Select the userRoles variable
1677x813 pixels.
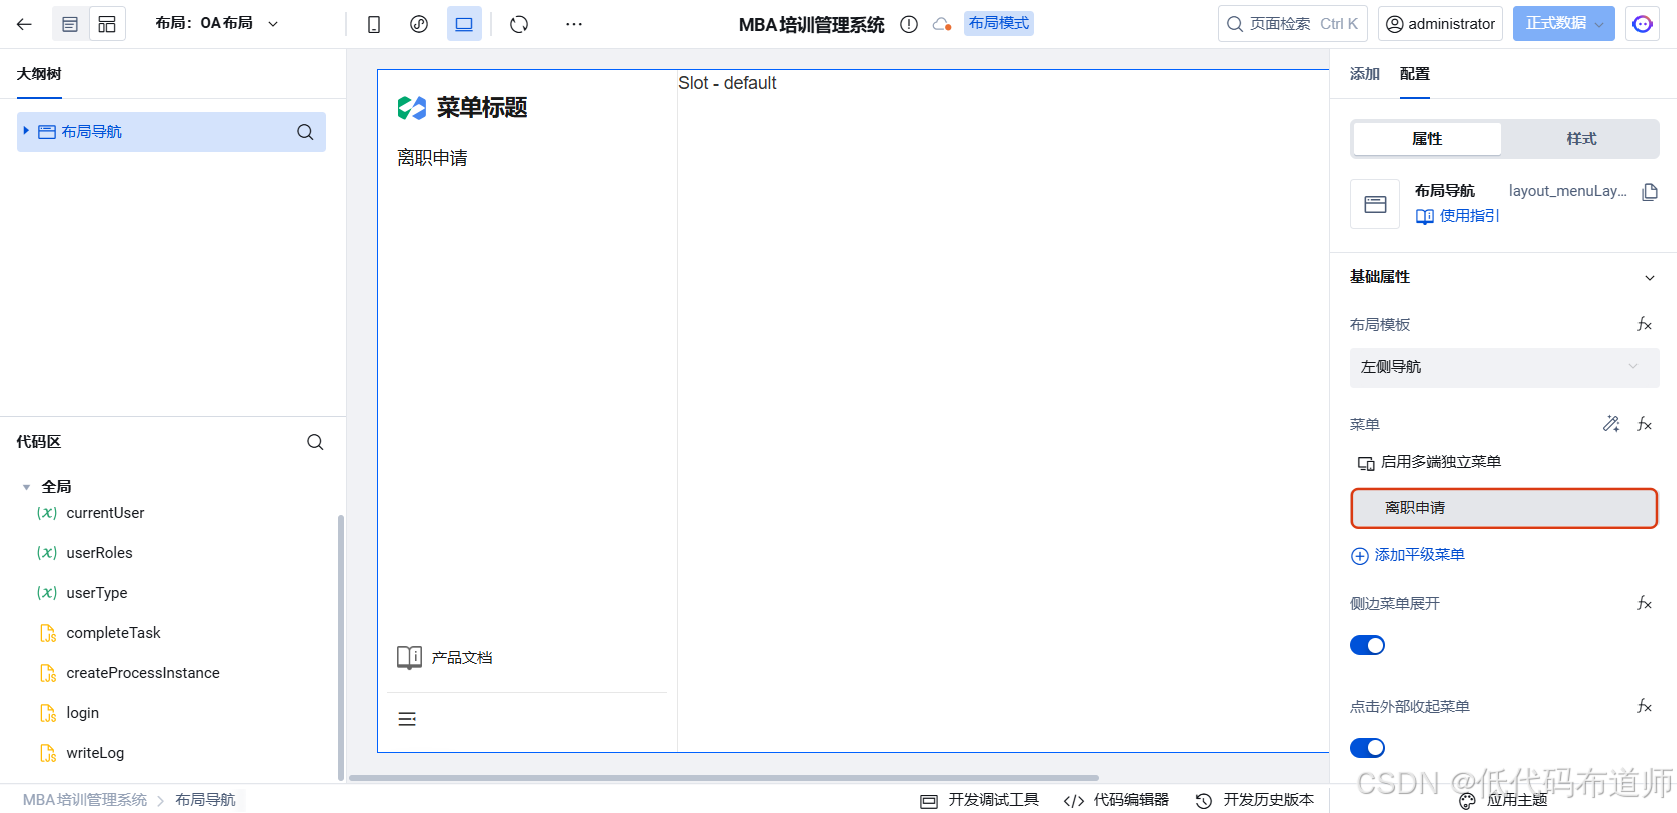tap(99, 553)
